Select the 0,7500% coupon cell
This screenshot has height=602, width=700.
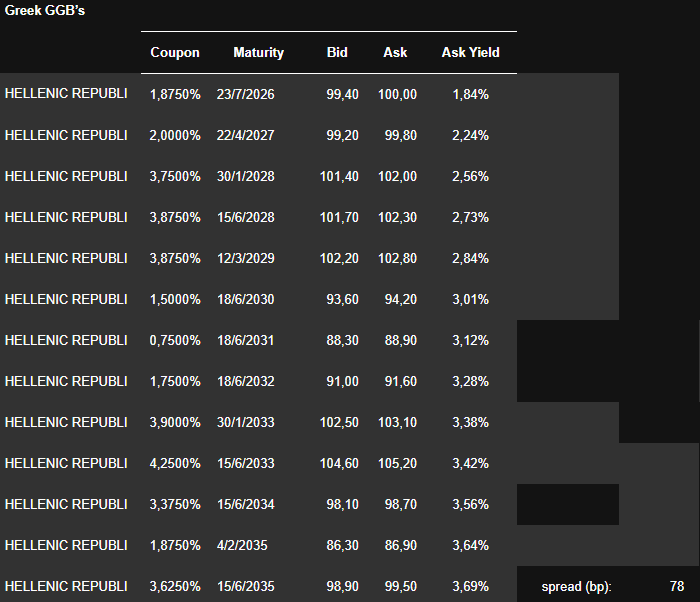(x=175, y=340)
